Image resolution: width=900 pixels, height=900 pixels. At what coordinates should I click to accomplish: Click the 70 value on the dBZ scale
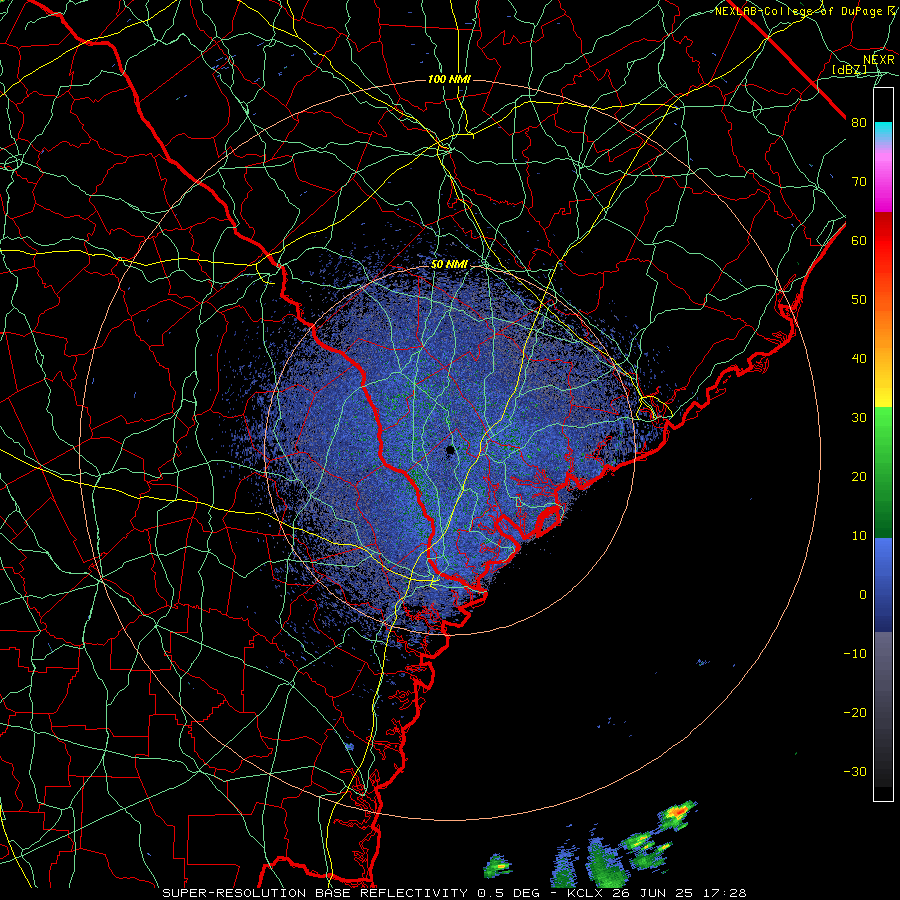tap(859, 182)
